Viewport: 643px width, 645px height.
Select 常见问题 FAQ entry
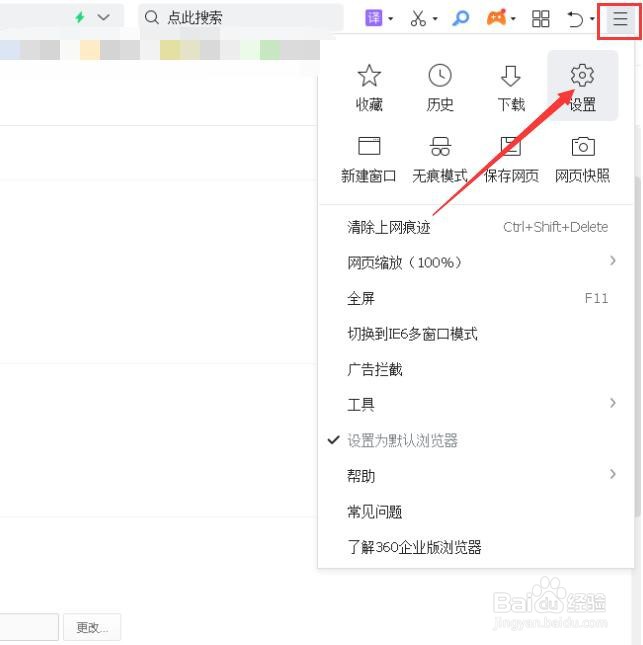pos(476,512)
